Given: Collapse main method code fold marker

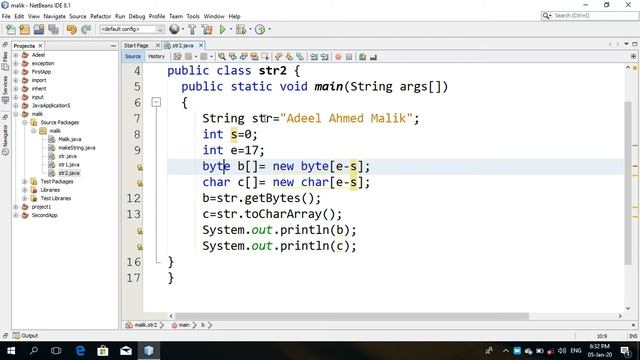Looking at the screenshot, I should click(156, 102).
